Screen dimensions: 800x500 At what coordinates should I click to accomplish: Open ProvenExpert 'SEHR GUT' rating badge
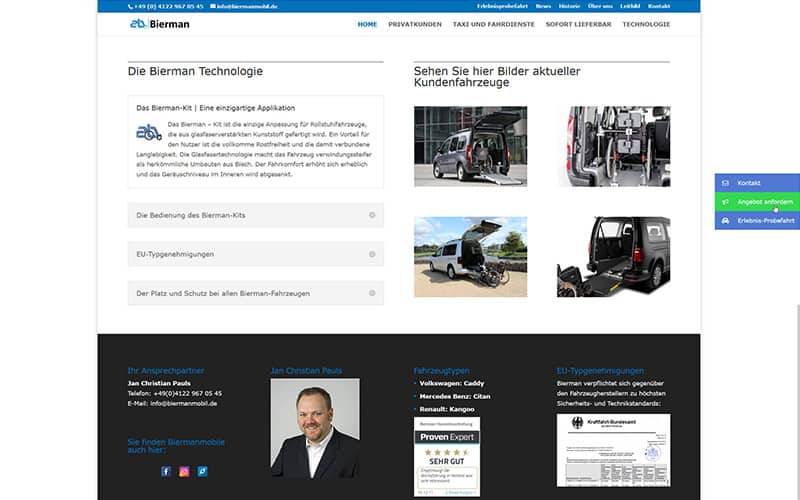point(447,457)
